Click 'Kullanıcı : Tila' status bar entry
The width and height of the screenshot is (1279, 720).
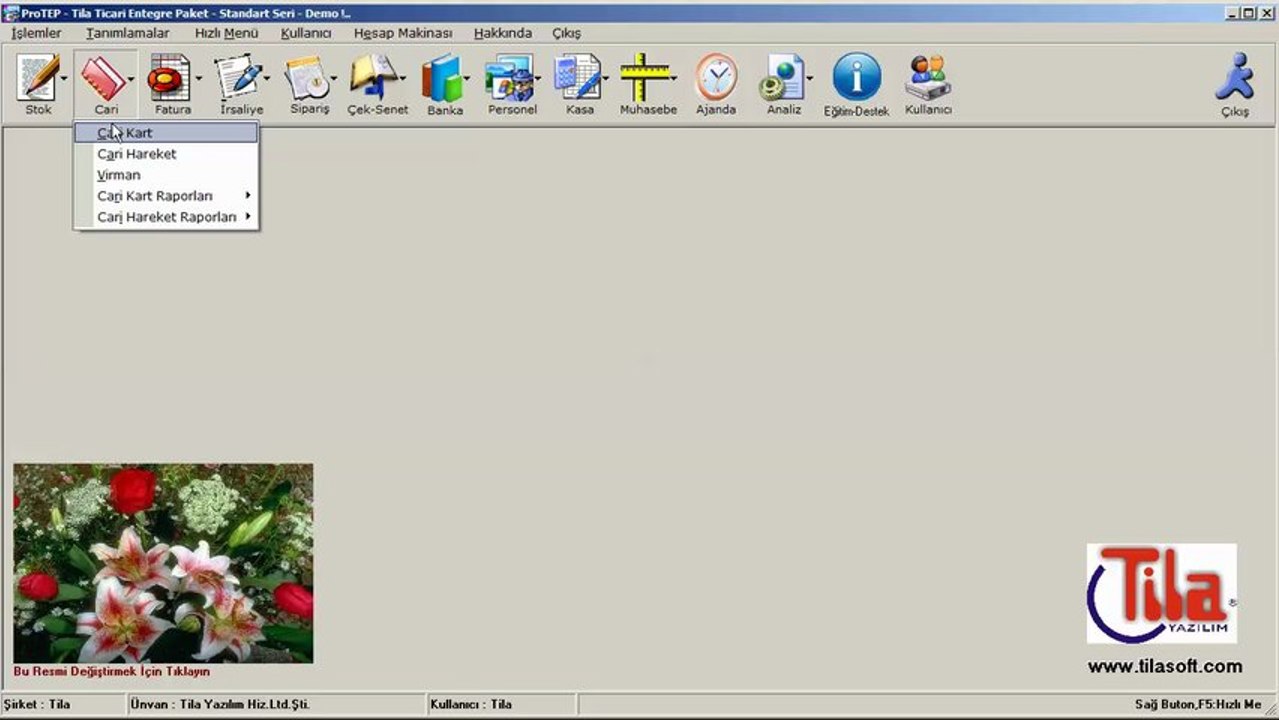click(x=471, y=704)
